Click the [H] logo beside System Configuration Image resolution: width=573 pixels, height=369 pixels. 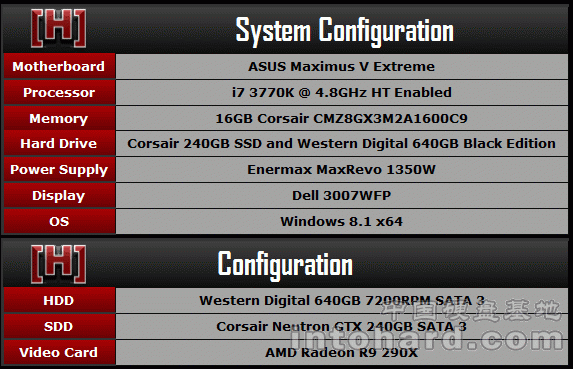(58, 28)
